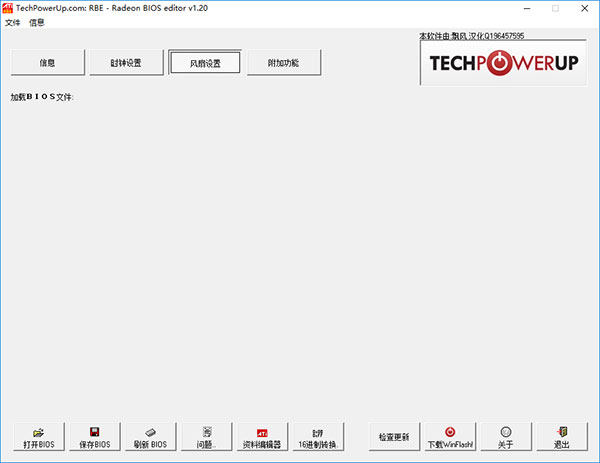Switch to the 时钟设置 tab
Screen dimensions: 600x463
[126, 62]
